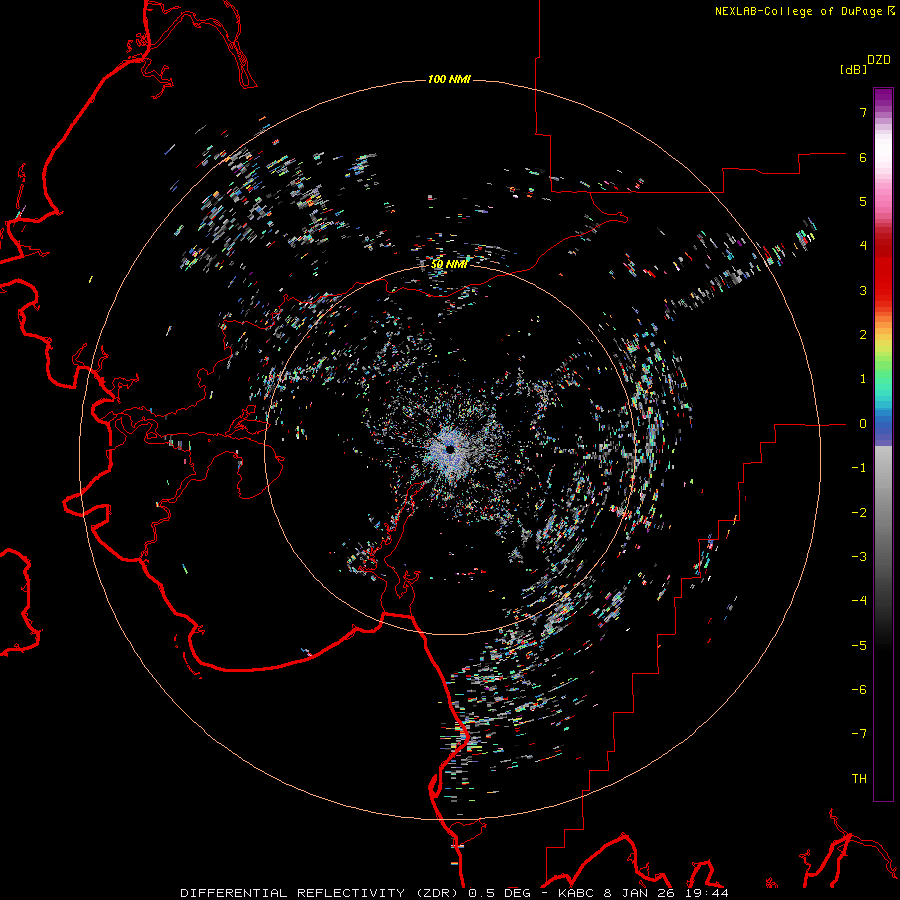Click the -4 value on color scale
Screen dimensions: 900x900
coord(859,601)
